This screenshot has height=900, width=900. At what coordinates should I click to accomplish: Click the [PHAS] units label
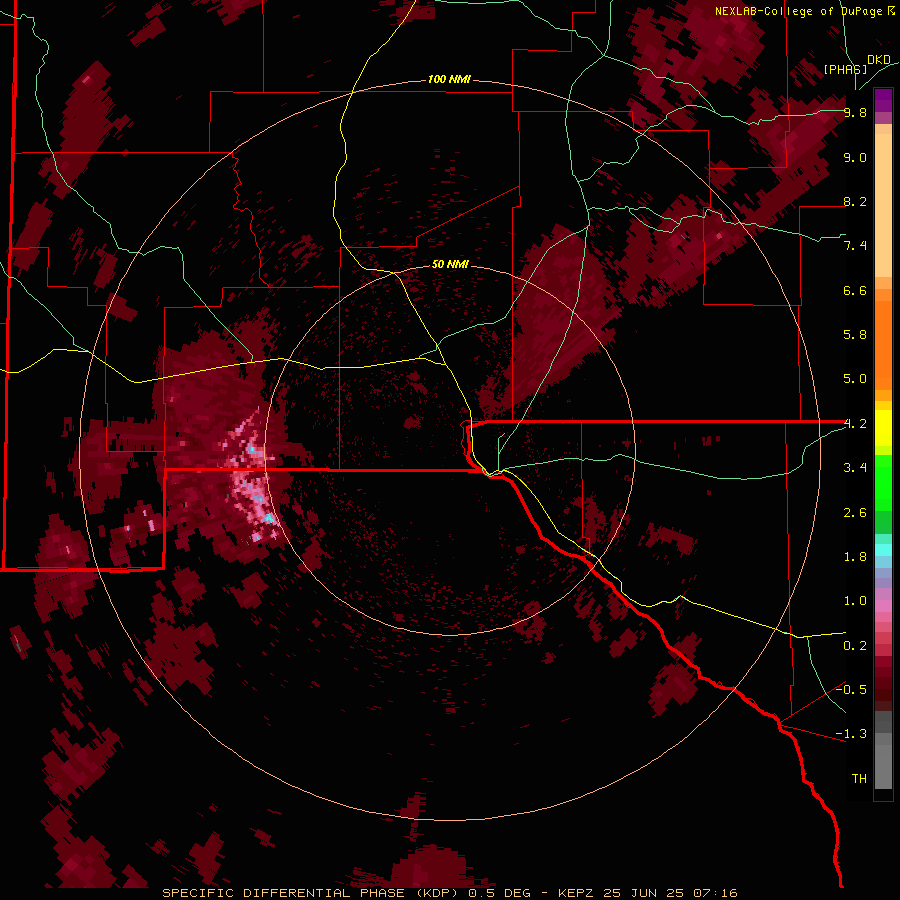pos(845,69)
